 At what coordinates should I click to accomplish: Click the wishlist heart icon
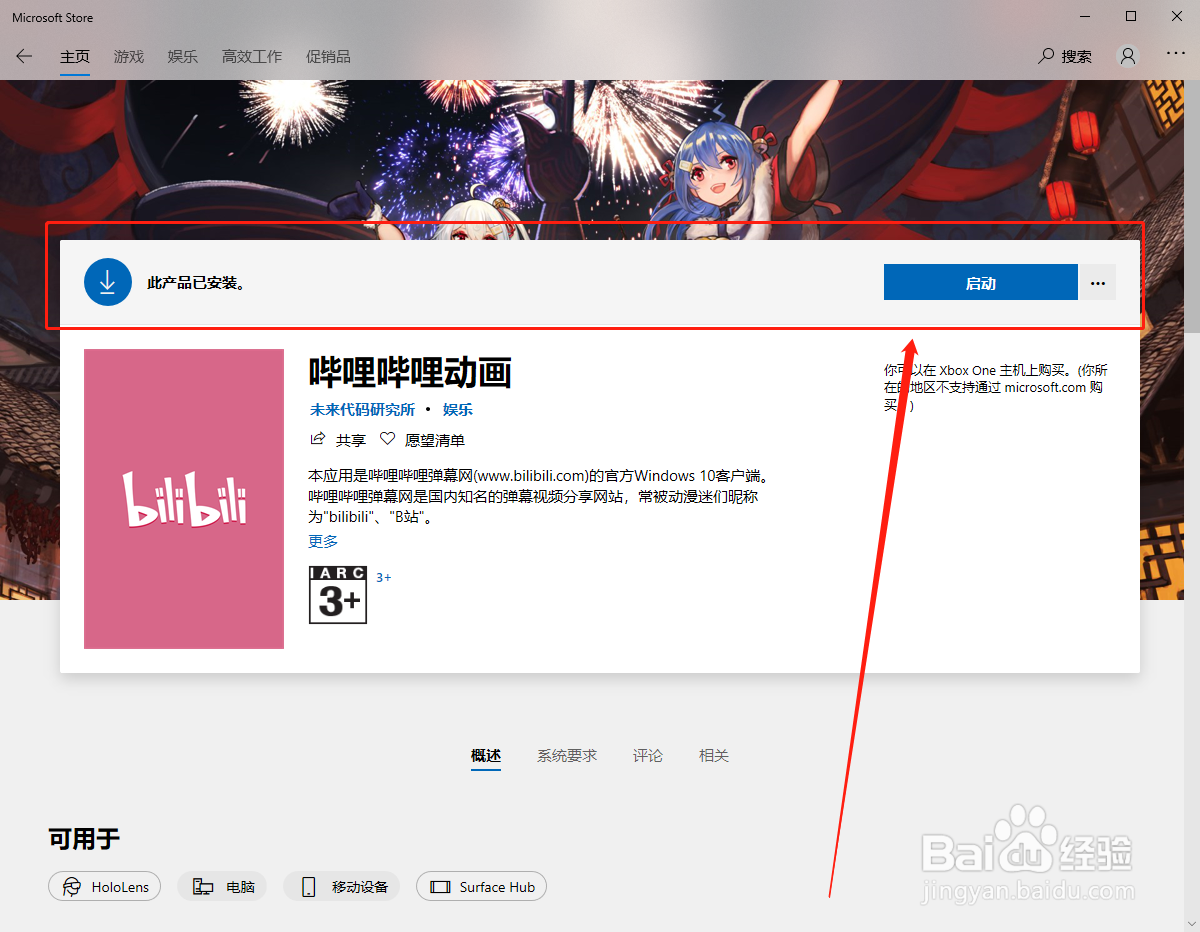[388, 439]
